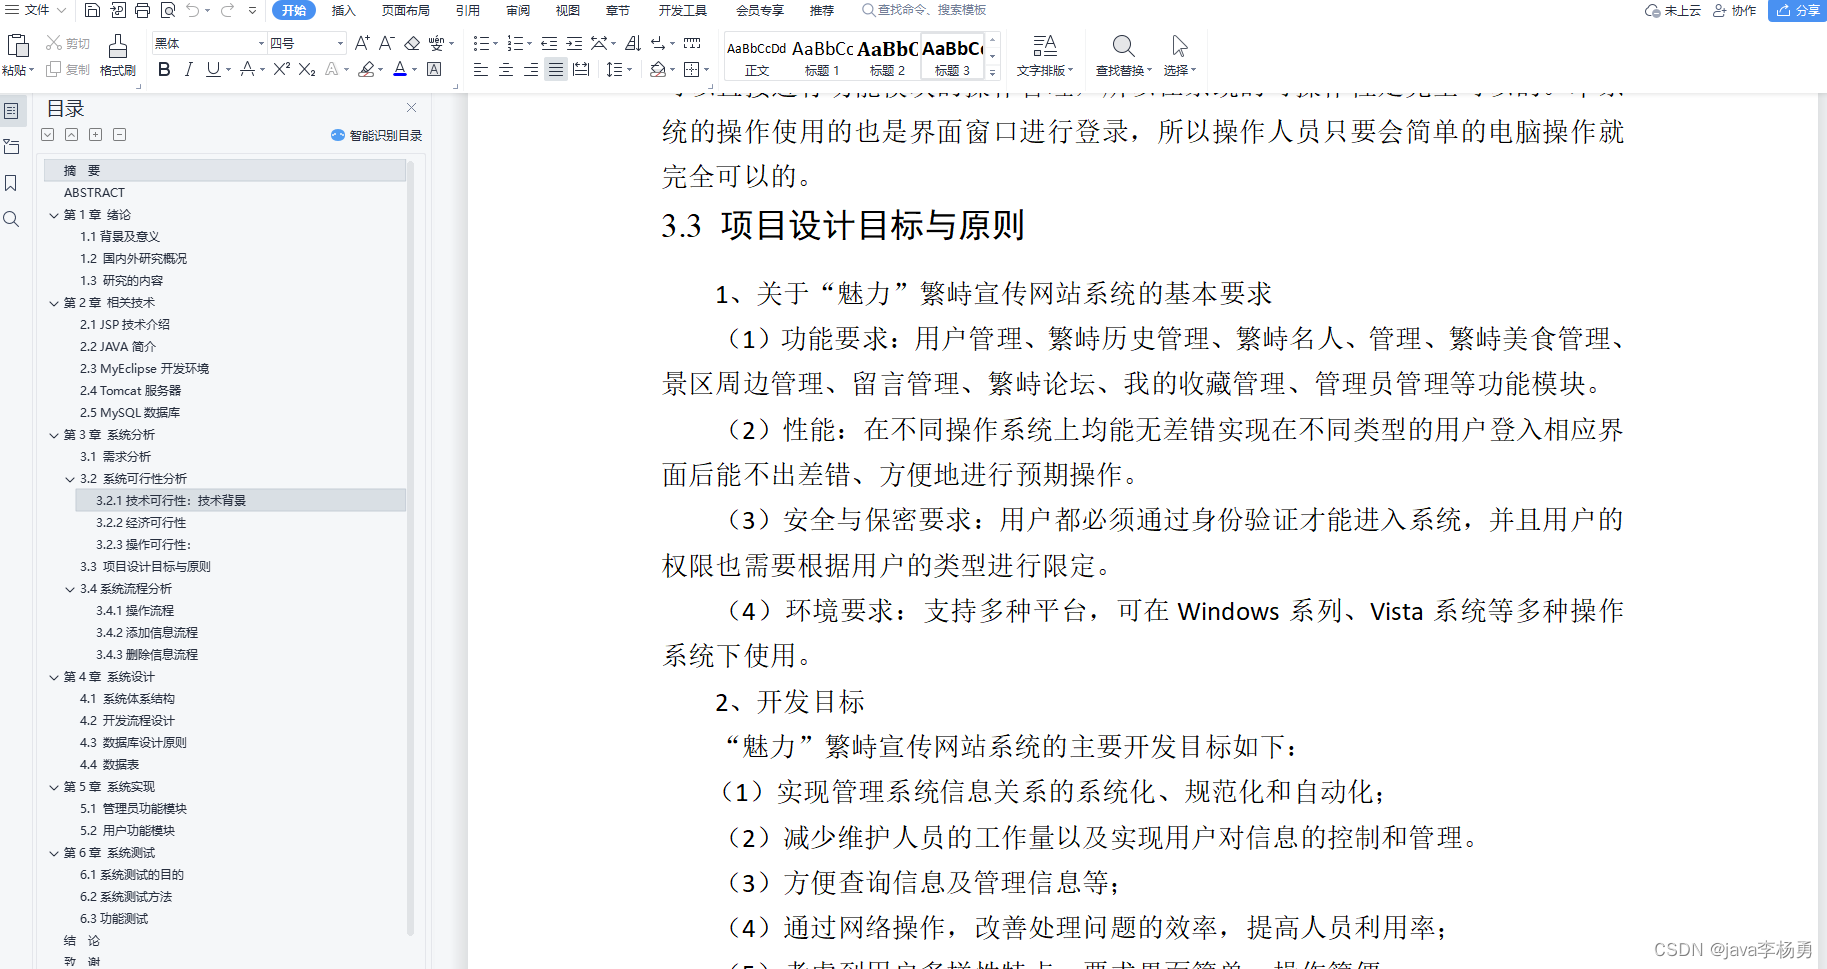Decrease paragraph indent
Screen dimensions: 1827x969
coord(549,43)
